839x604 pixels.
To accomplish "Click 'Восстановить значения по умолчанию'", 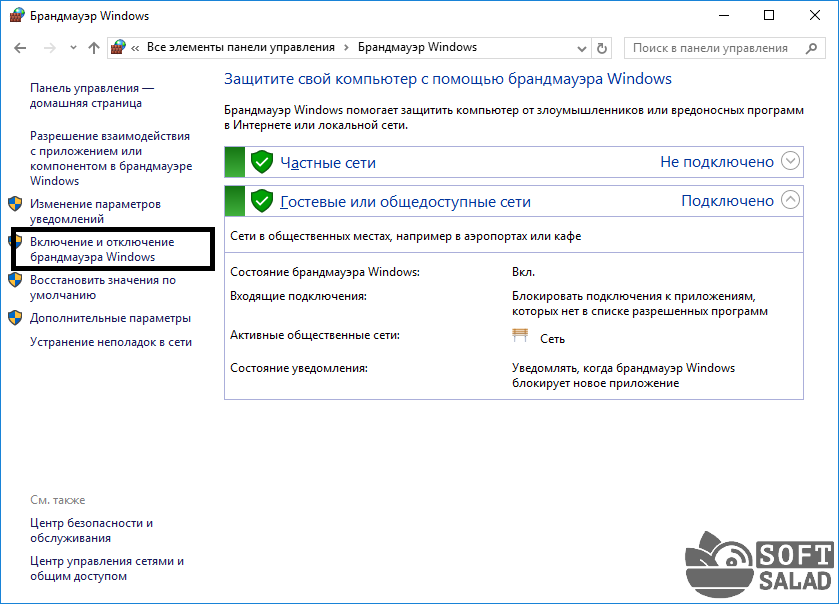I will (x=103, y=287).
